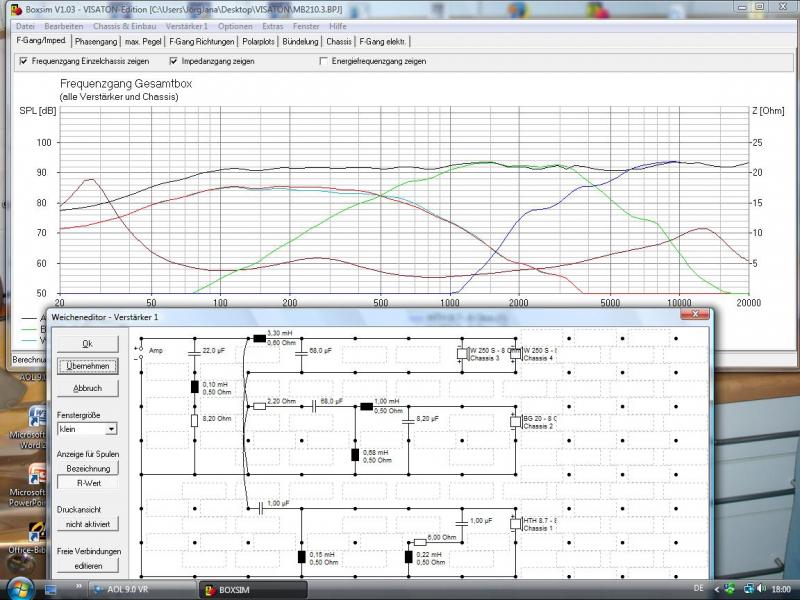Click the BG 20 Chassis 2 speaker symbol
This screenshot has height=600, width=800.
click(x=515, y=421)
